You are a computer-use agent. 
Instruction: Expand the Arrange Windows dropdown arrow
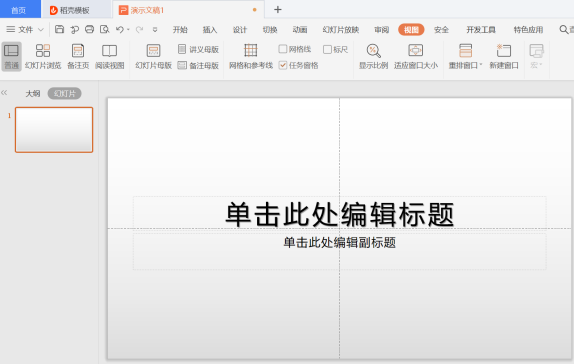click(x=481, y=65)
